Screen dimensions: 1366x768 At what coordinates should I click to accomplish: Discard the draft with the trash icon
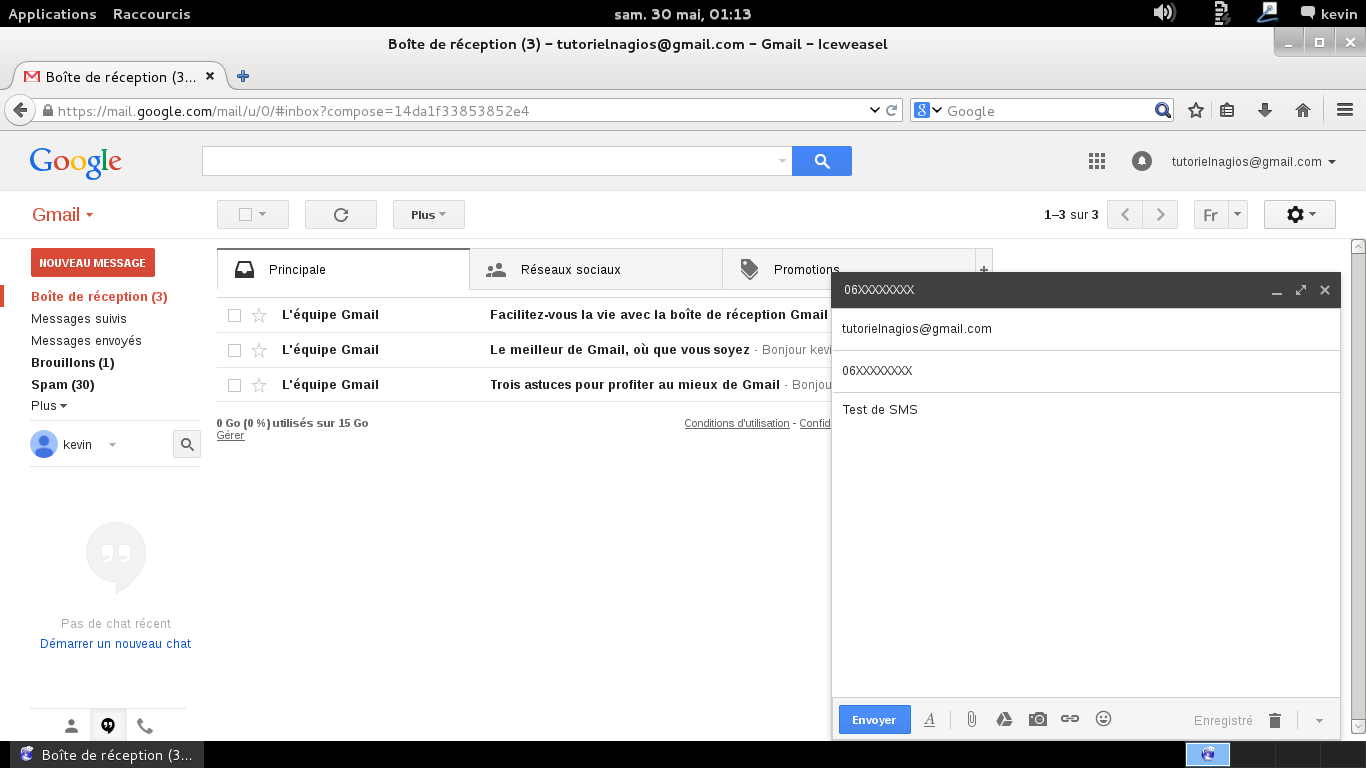pyautogui.click(x=1275, y=720)
